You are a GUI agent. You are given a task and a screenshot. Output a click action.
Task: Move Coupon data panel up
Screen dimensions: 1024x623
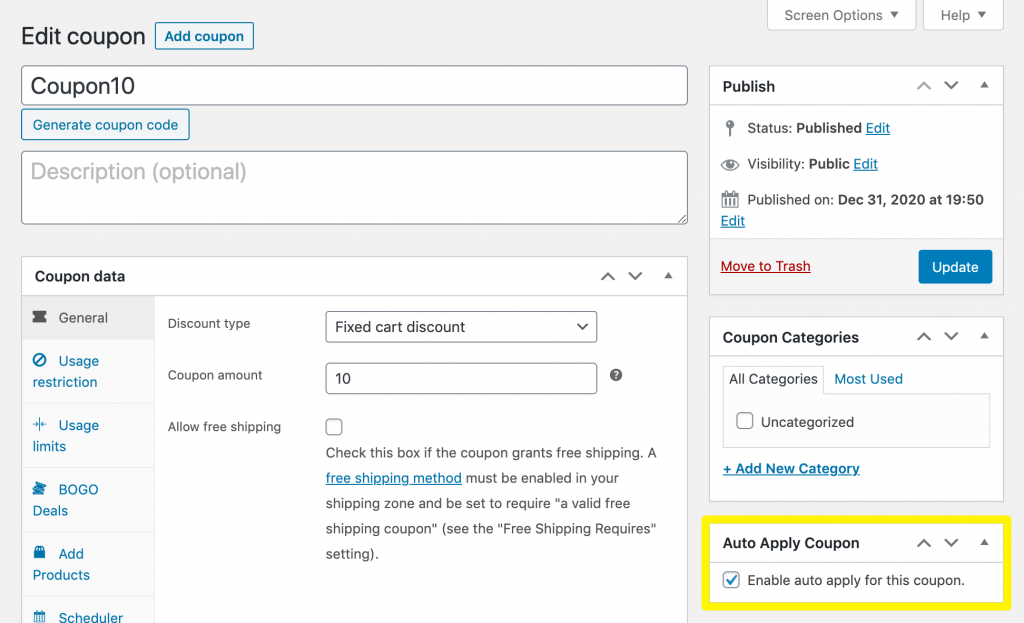click(x=608, y=276)
